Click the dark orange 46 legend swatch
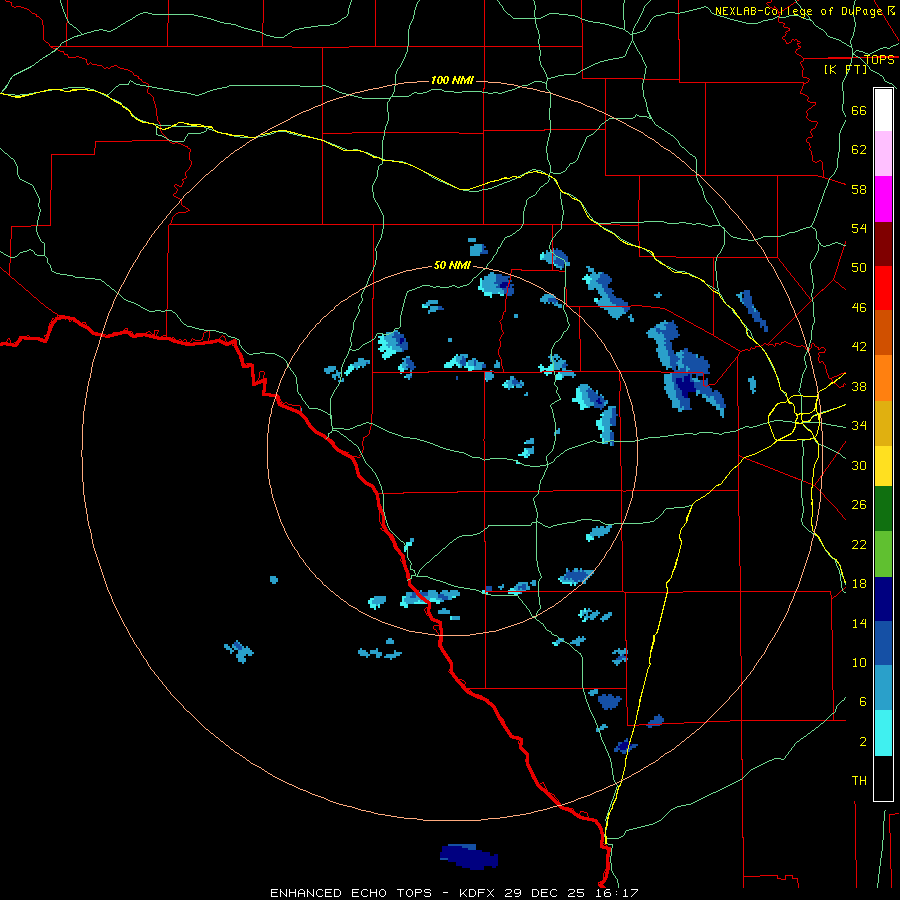The height and width of the screenshot is (900, 900). (x=883, y=333)
